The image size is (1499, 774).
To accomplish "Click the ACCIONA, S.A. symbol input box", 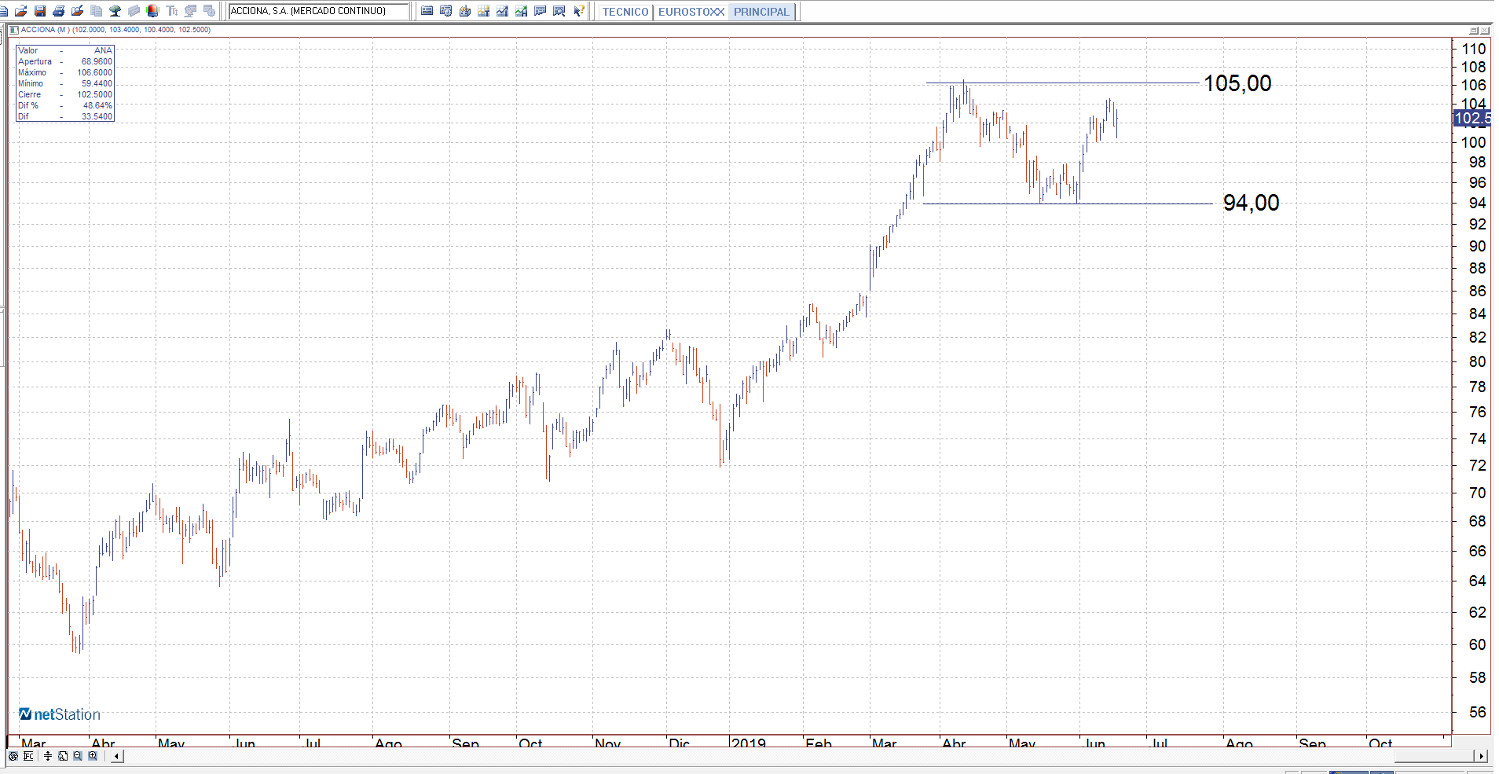I will tap(319, 11).
